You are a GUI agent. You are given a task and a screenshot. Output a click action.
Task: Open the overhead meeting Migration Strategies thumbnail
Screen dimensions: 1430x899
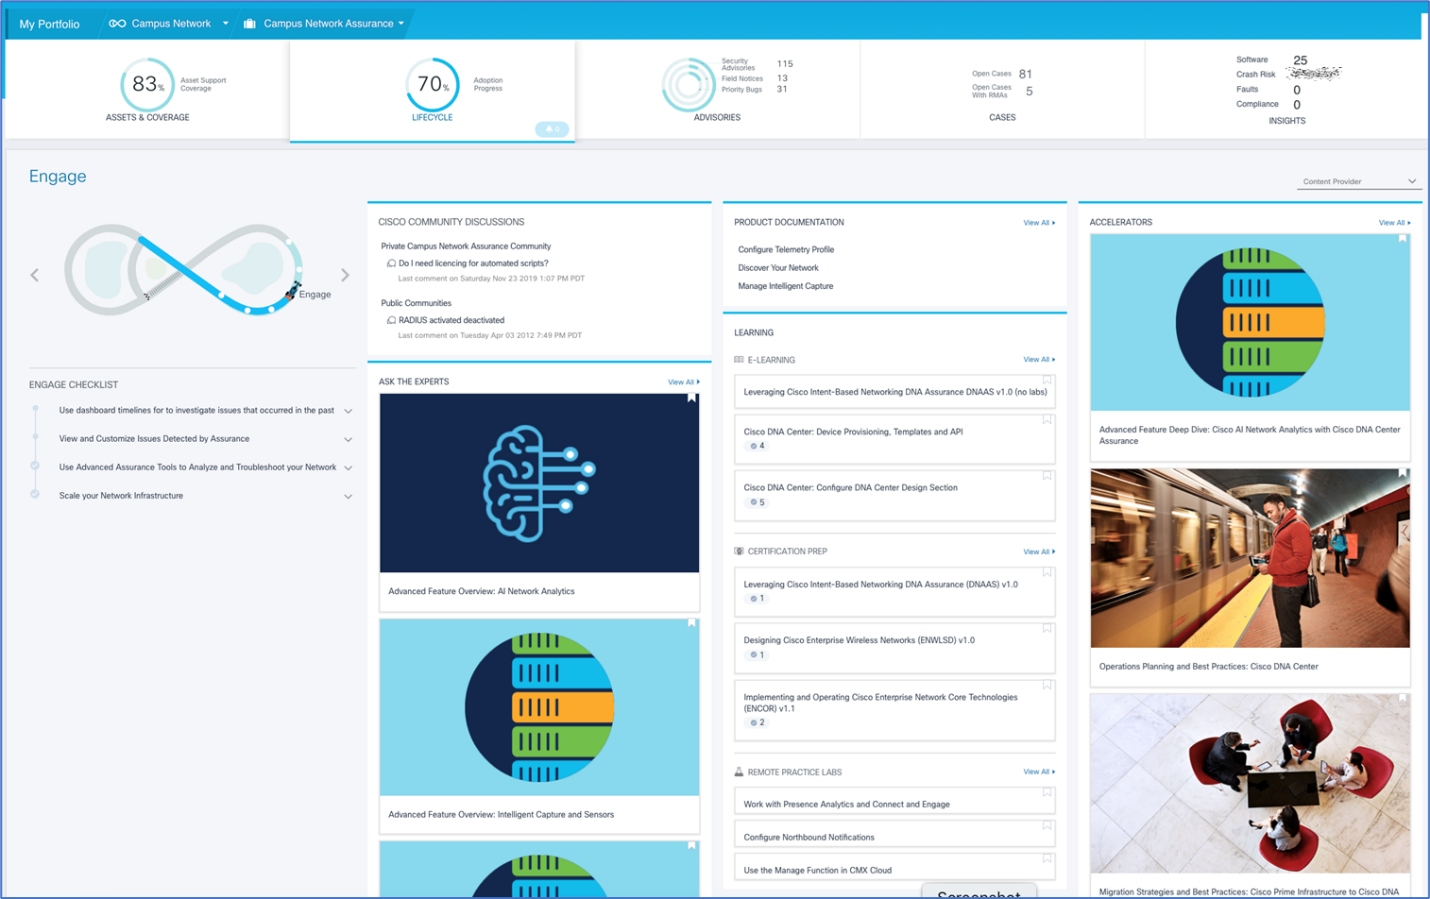(x=1250, y=784)
